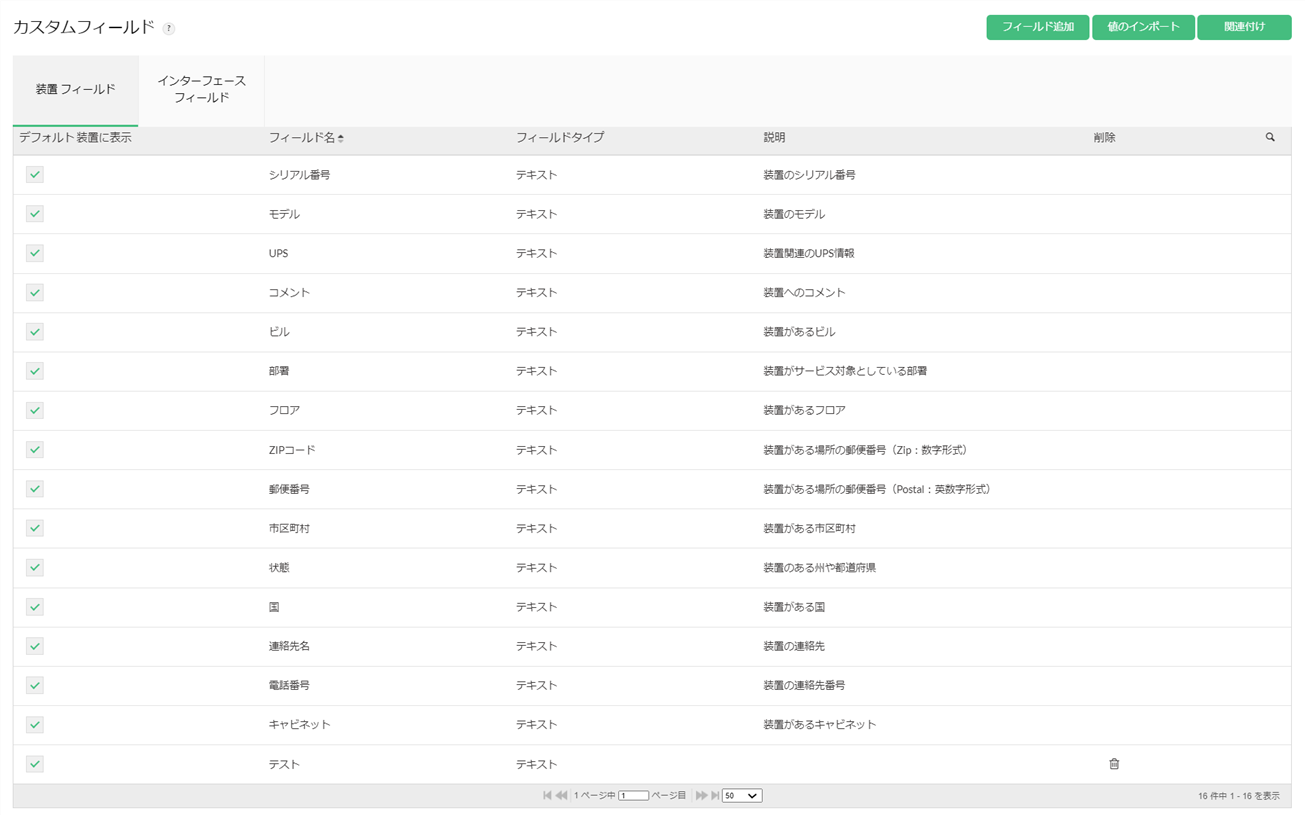Click the 値のインポート button
The width and height of the screenshot is (1305, 815).
coord(1143,27)
